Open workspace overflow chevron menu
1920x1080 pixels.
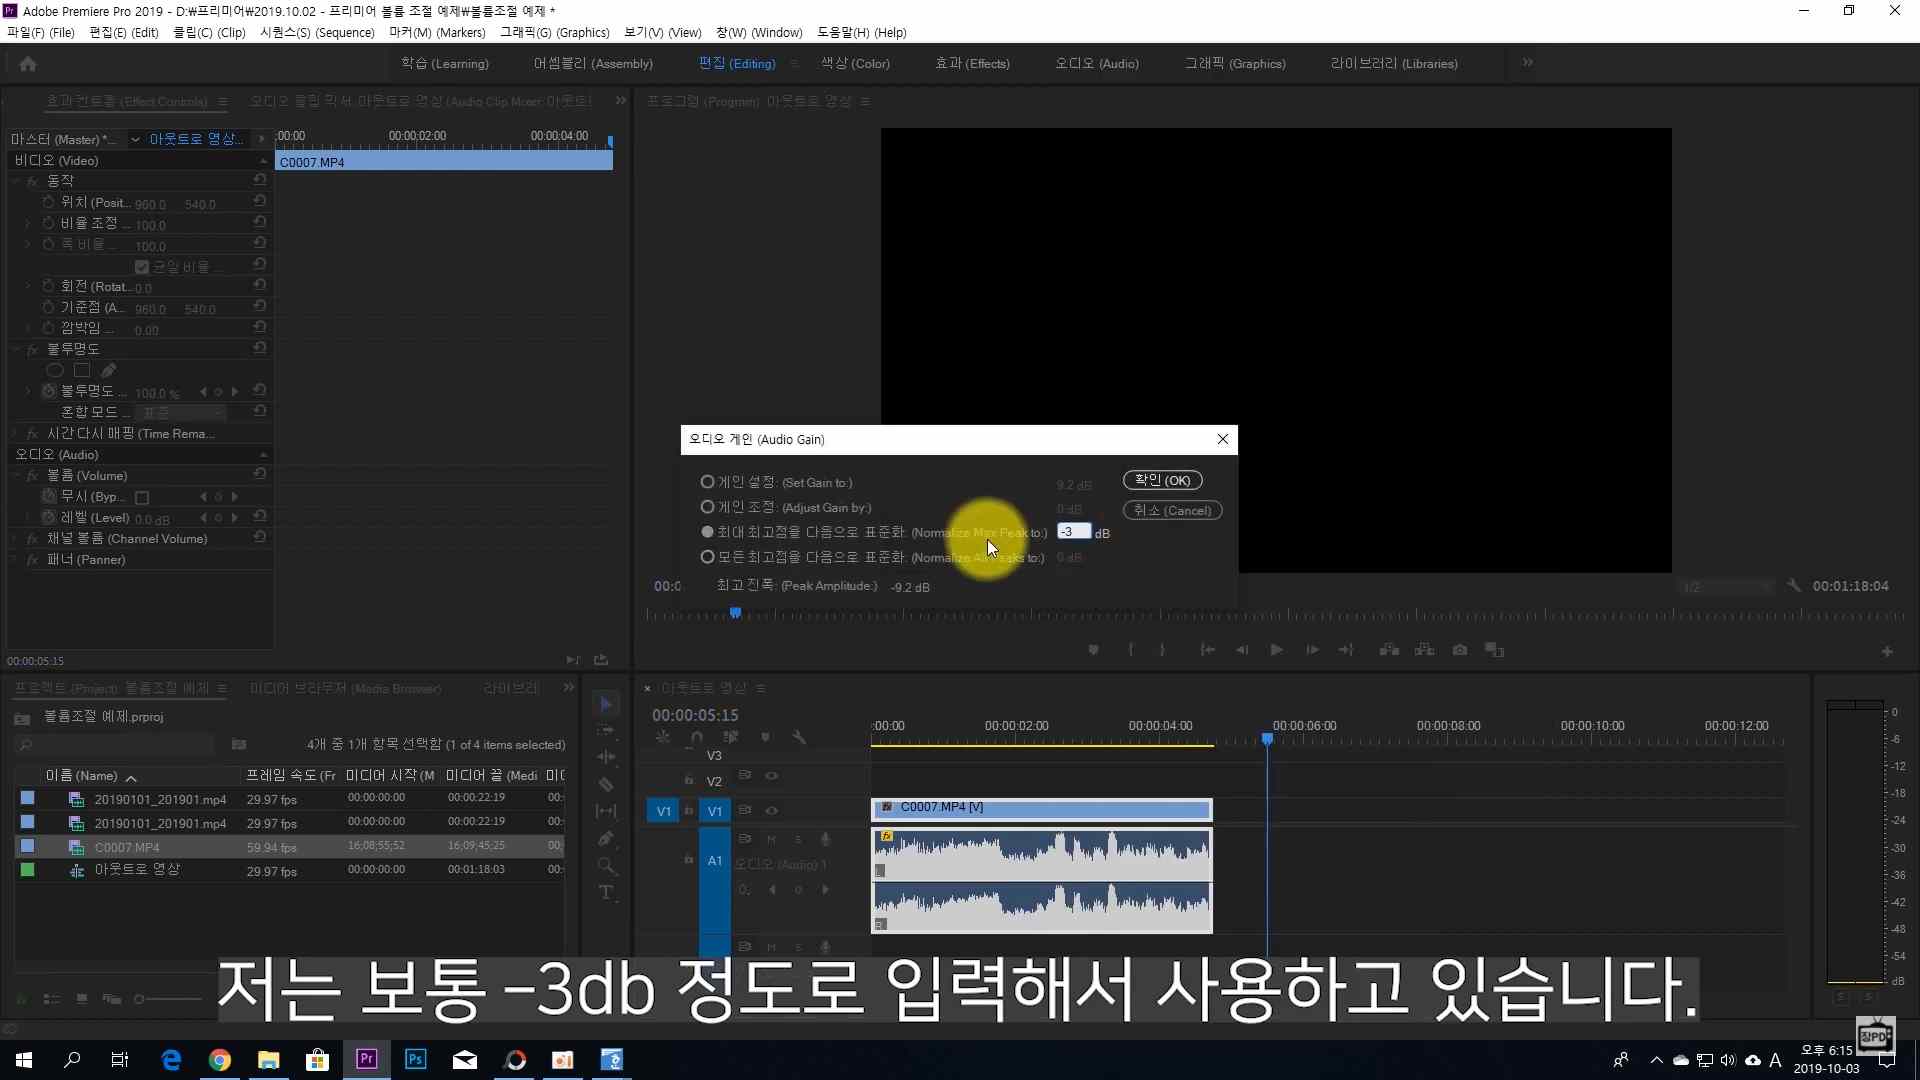1527,63
